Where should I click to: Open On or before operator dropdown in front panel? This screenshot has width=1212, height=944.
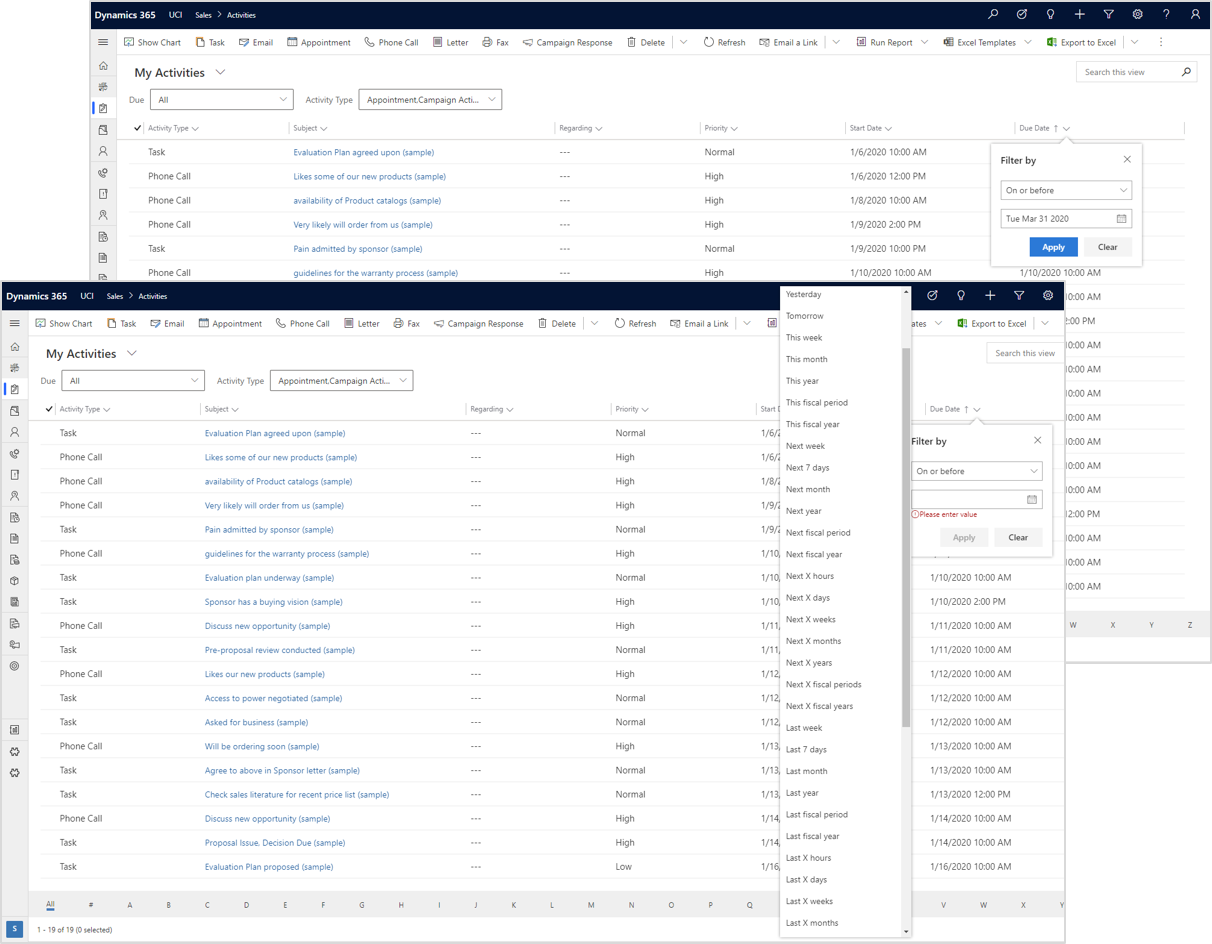[x=977, y=471]
